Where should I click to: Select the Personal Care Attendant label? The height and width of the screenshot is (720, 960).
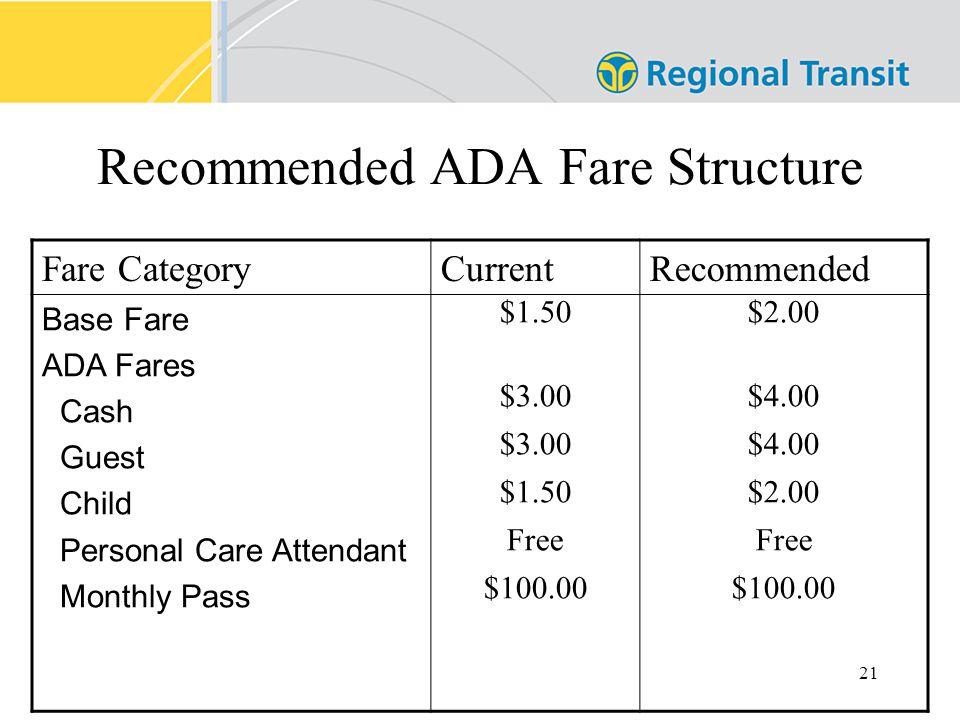pyautogui.click(x=233, y=550)
